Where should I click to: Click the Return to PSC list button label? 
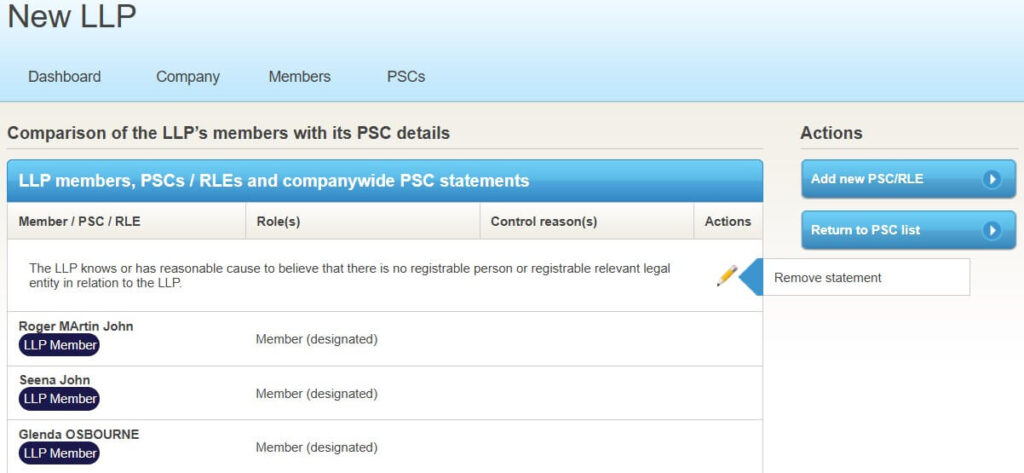click(x=866, y=230)
